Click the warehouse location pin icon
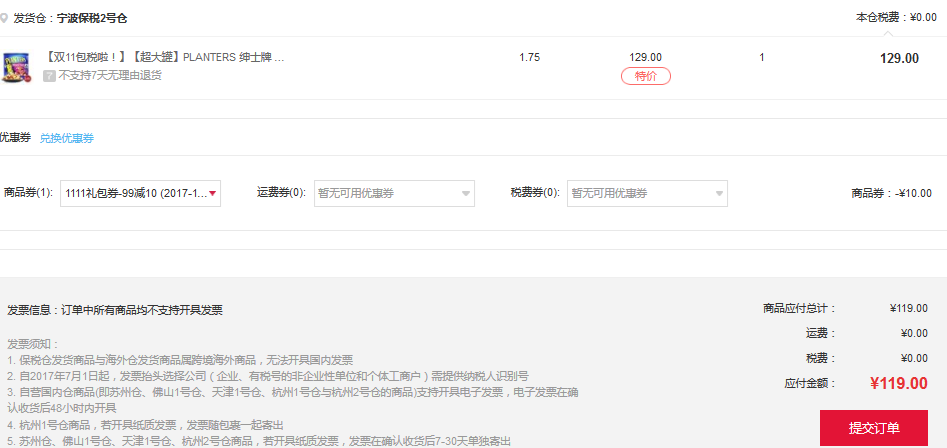 4,18
